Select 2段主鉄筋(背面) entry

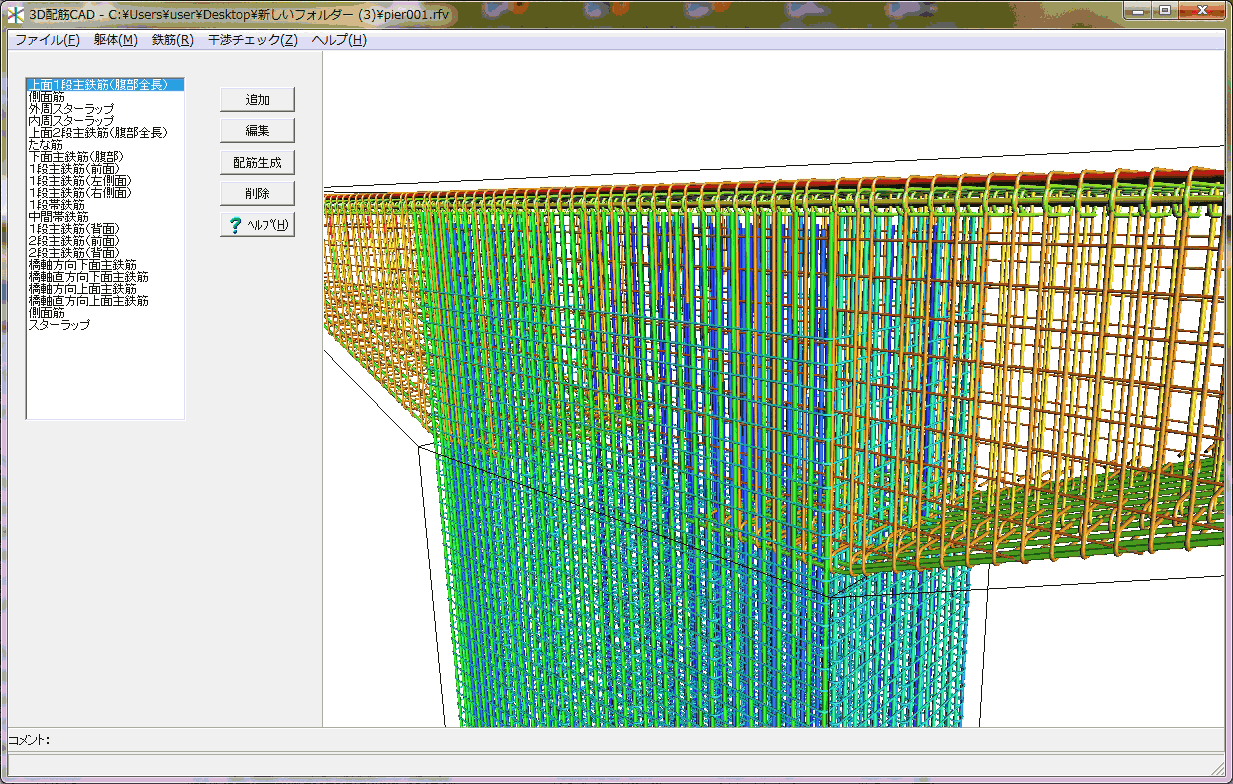click(74, 253)
